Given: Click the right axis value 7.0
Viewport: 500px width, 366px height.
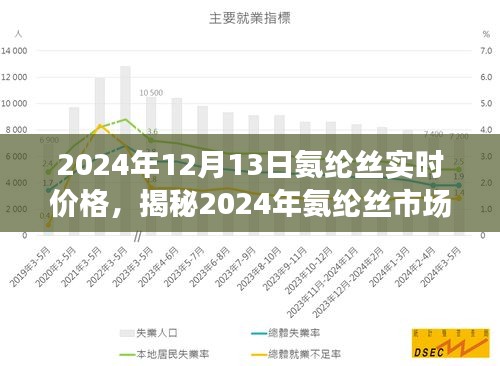Looking at the screenshot, I should point(486,51).
